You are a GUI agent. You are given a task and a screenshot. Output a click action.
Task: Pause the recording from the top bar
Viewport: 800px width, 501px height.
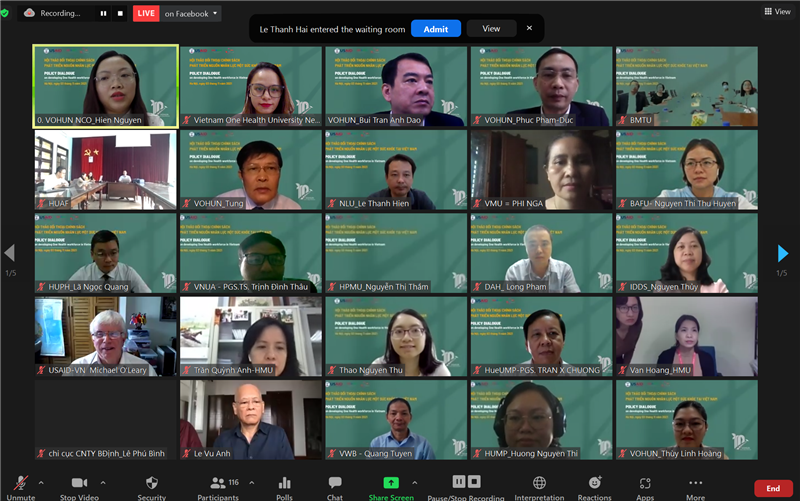[102, 14]
